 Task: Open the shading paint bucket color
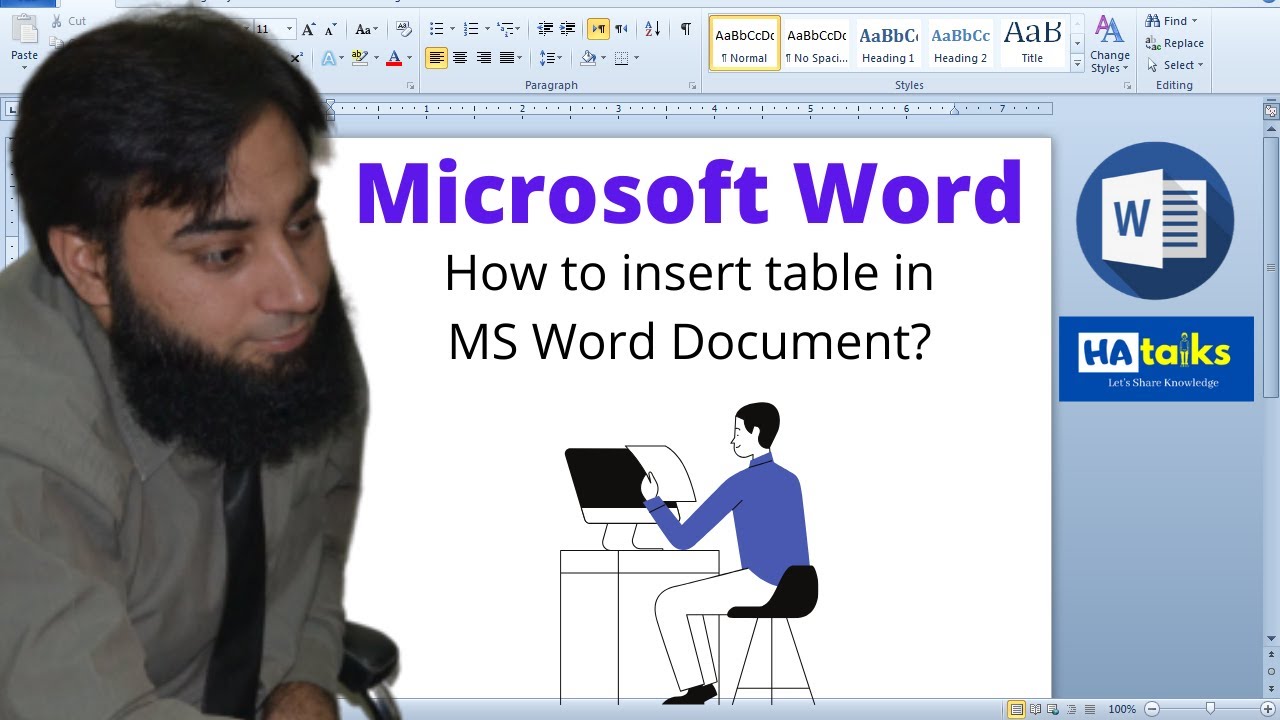[587, 58]
